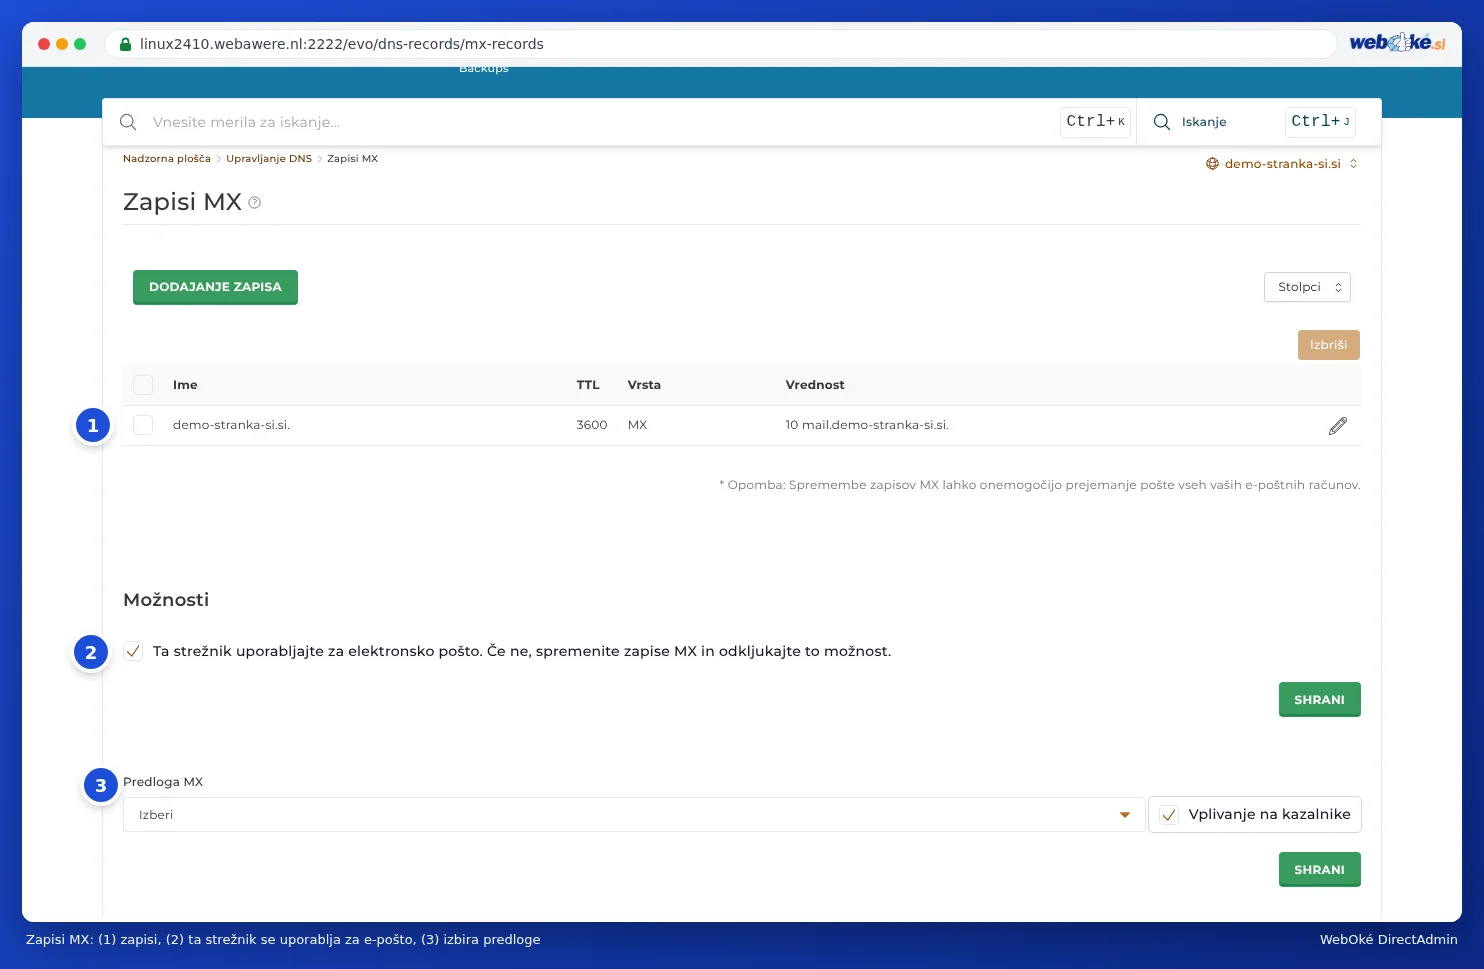The image size is (1484, 969).
Task: Open the Stolpci columns dropdown
Action: (1307, 287)
